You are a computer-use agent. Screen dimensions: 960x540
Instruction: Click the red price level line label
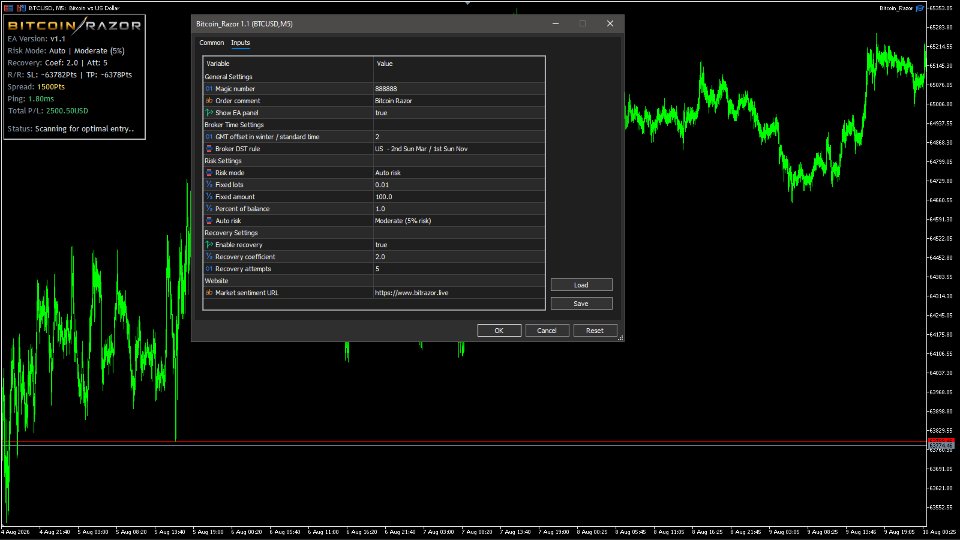click(941, 441)
